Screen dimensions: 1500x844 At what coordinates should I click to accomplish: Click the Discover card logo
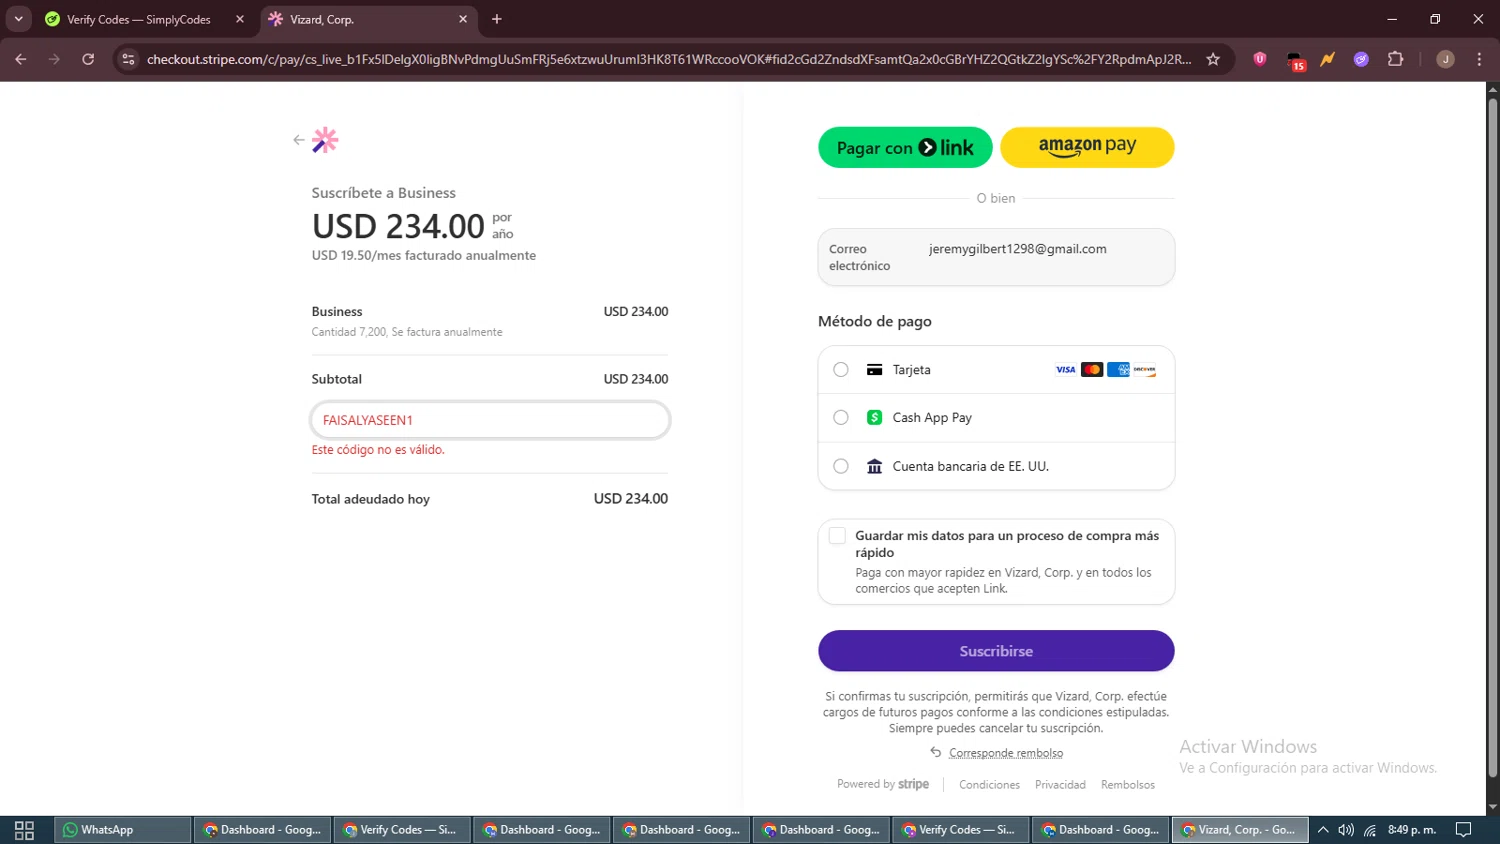pos(1145,370)
